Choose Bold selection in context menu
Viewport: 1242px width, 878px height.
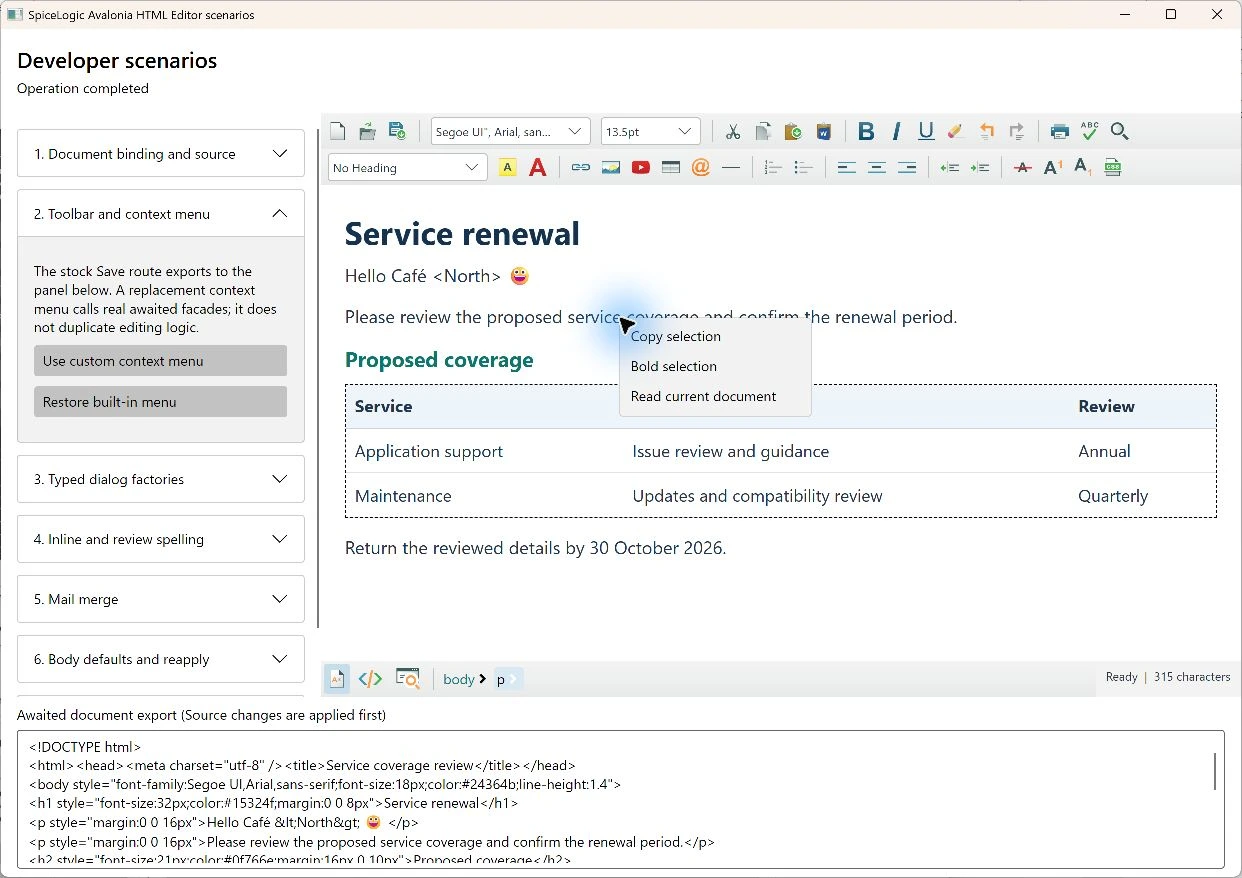click(715, 366)
